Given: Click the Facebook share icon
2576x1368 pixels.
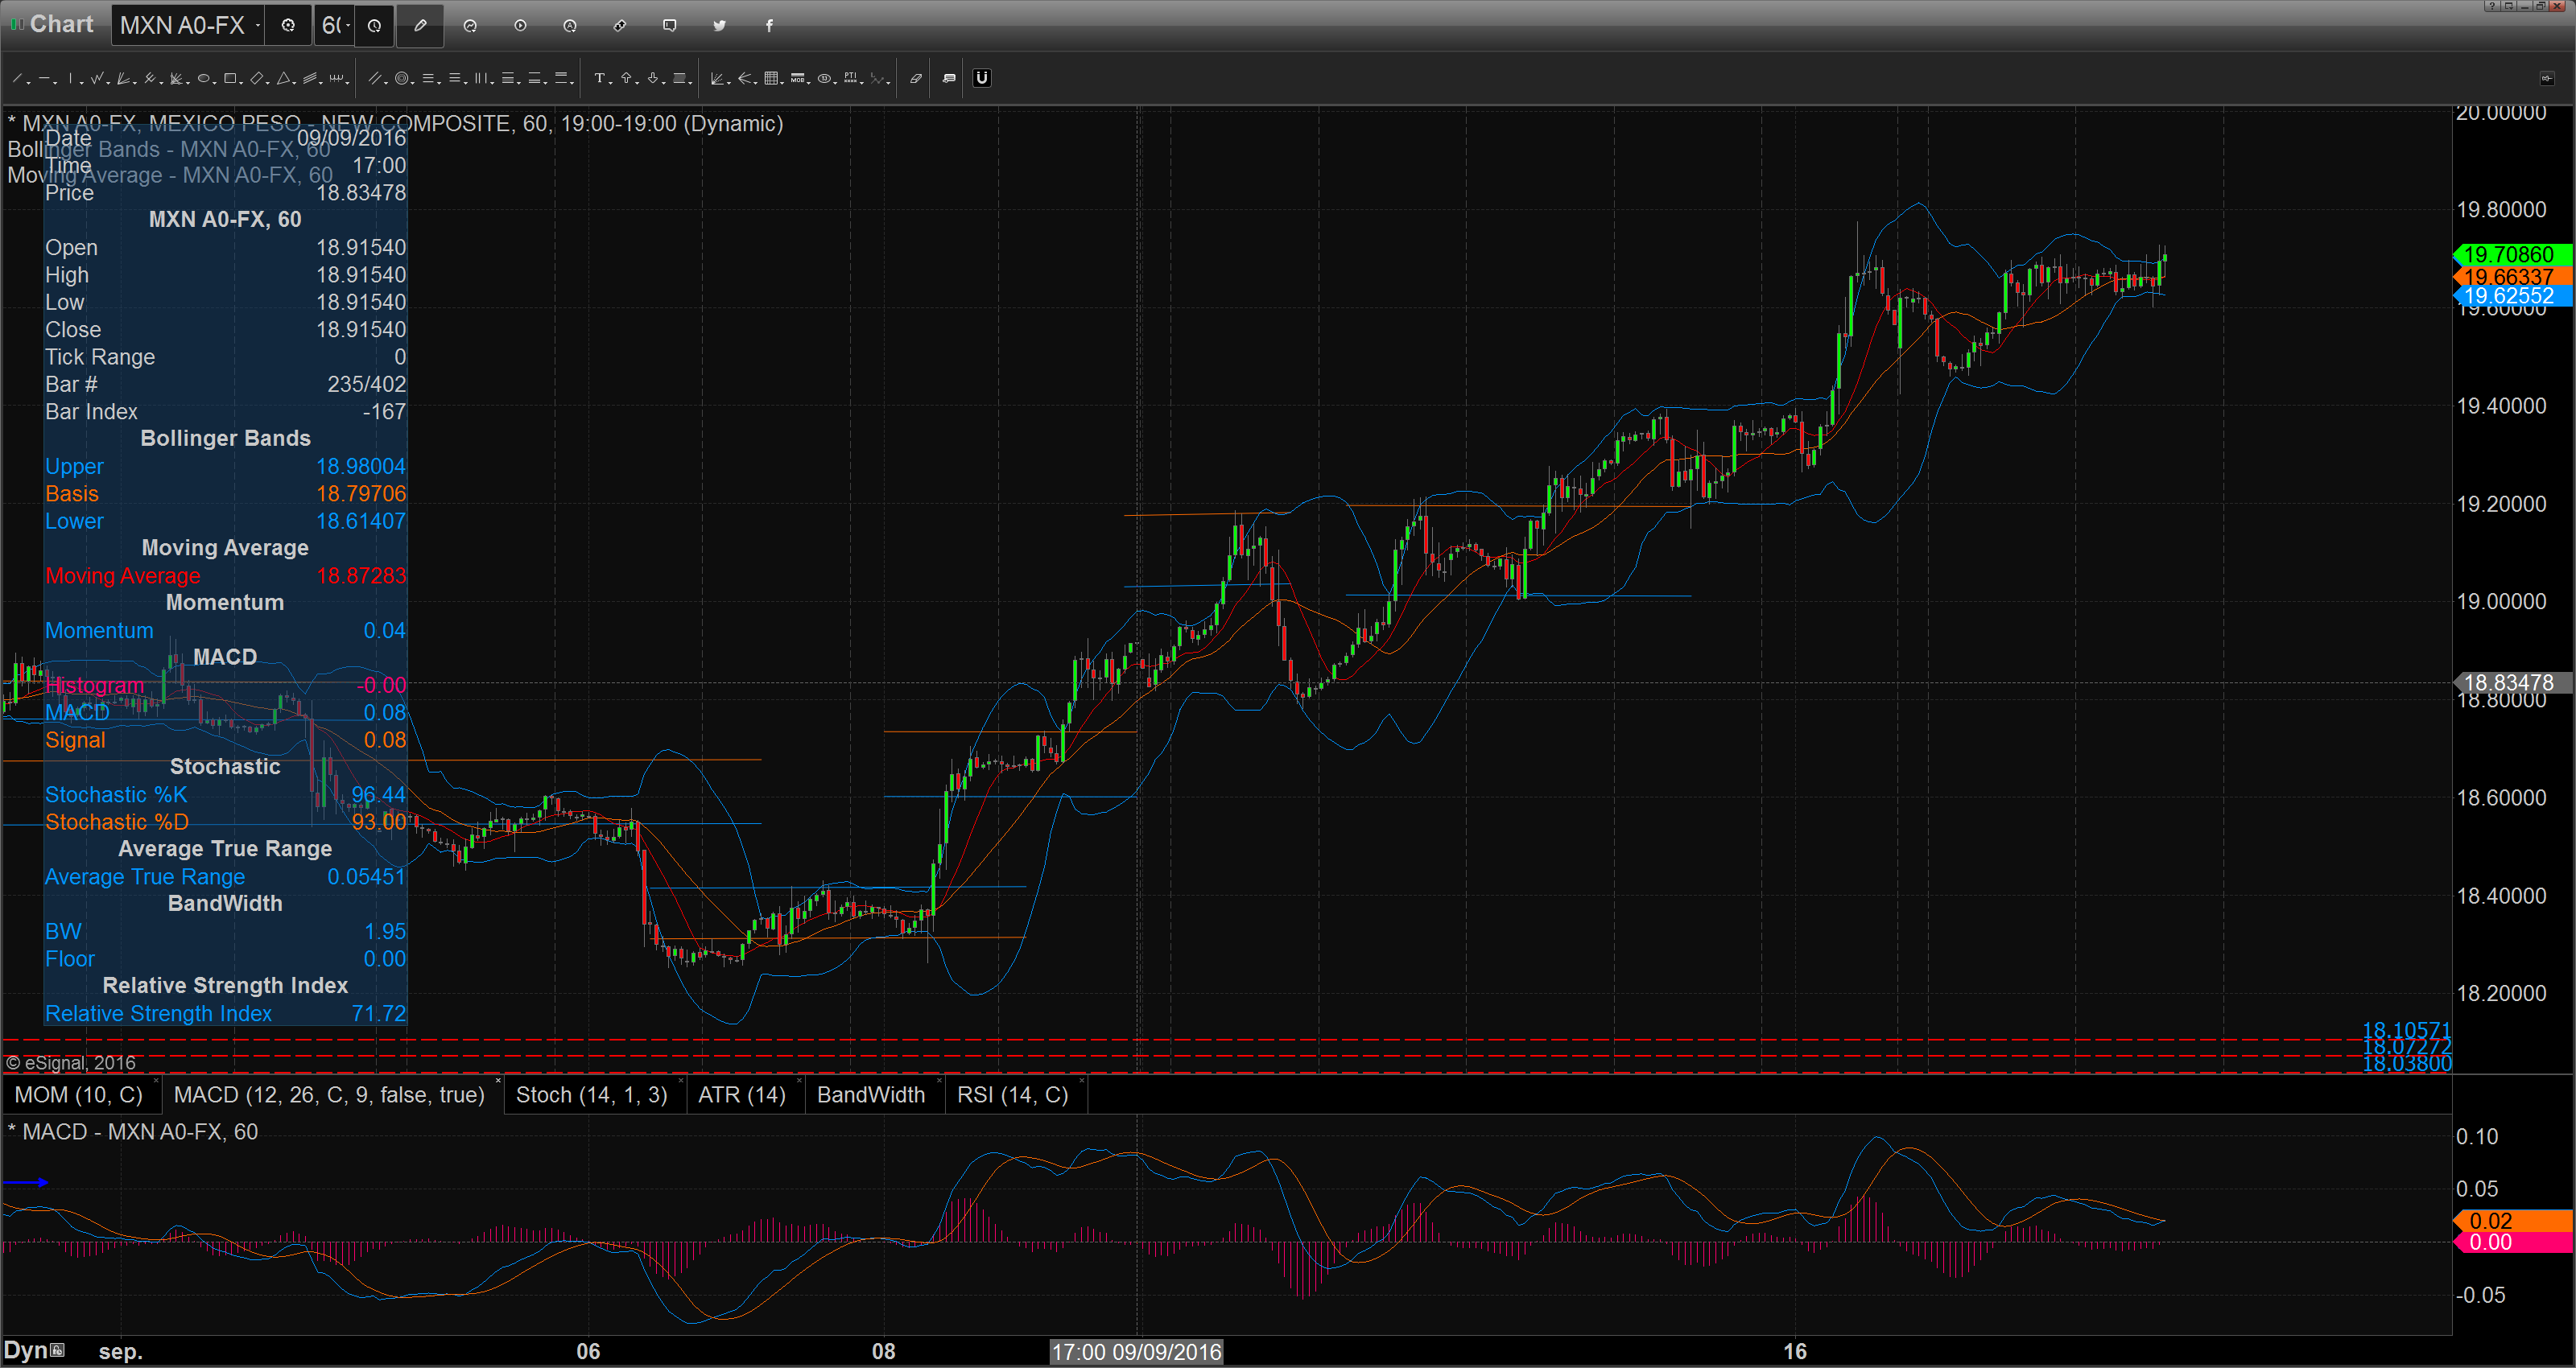Looking at the screenshot, I should 769,26.
